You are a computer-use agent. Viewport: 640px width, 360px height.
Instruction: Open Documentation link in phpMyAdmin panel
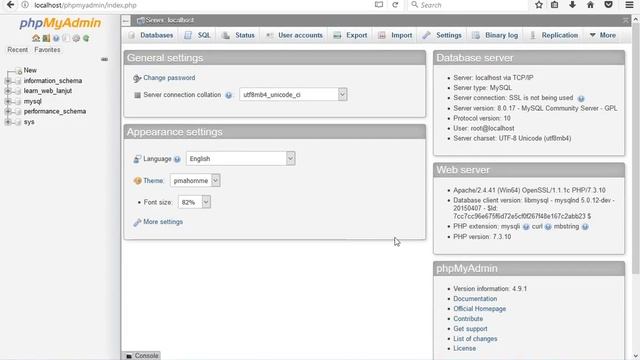[x=475, y=299]
